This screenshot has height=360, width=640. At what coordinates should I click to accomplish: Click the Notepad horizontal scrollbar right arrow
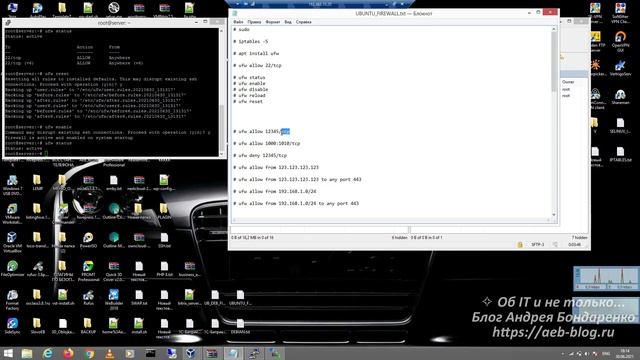[x=548, y=220]
